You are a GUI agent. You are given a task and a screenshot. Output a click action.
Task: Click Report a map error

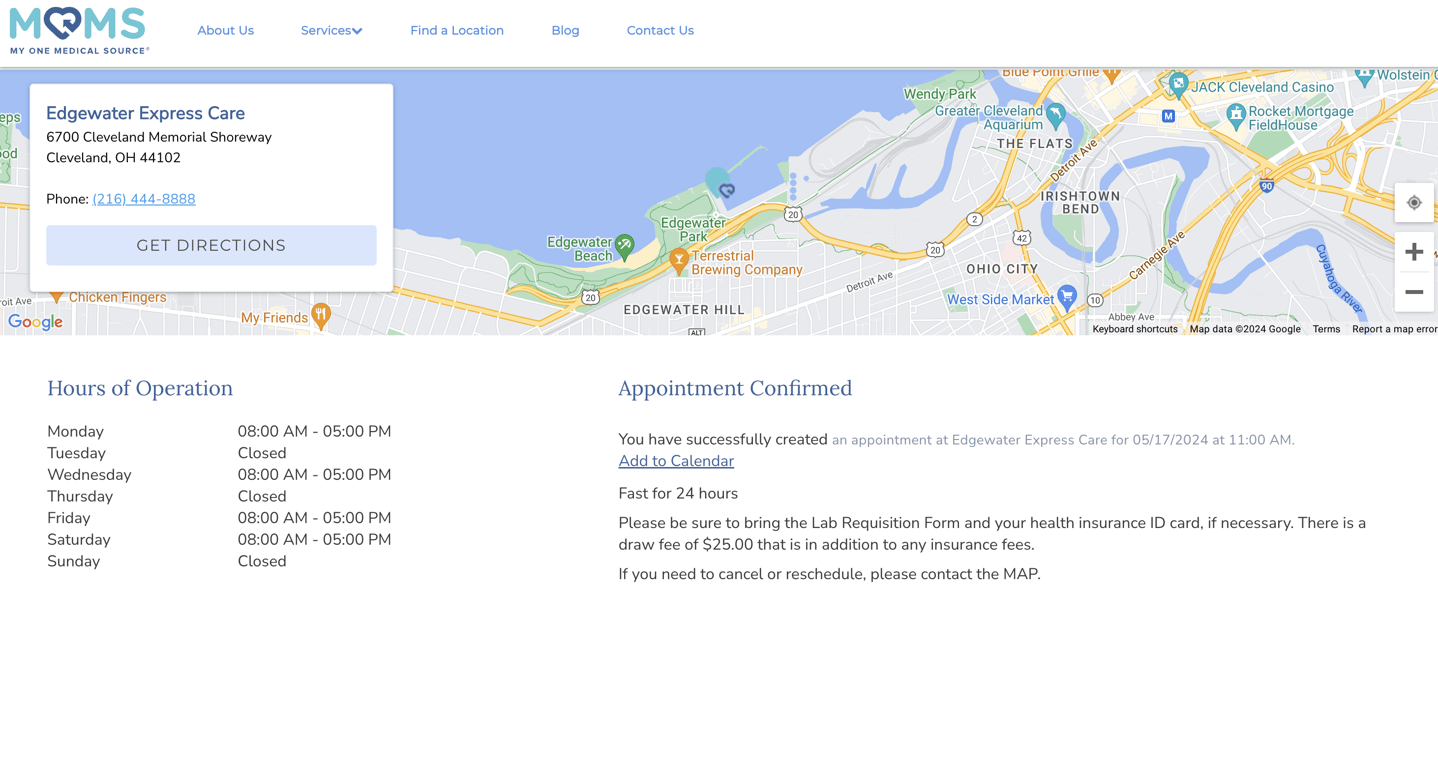tap(1394, 328)
